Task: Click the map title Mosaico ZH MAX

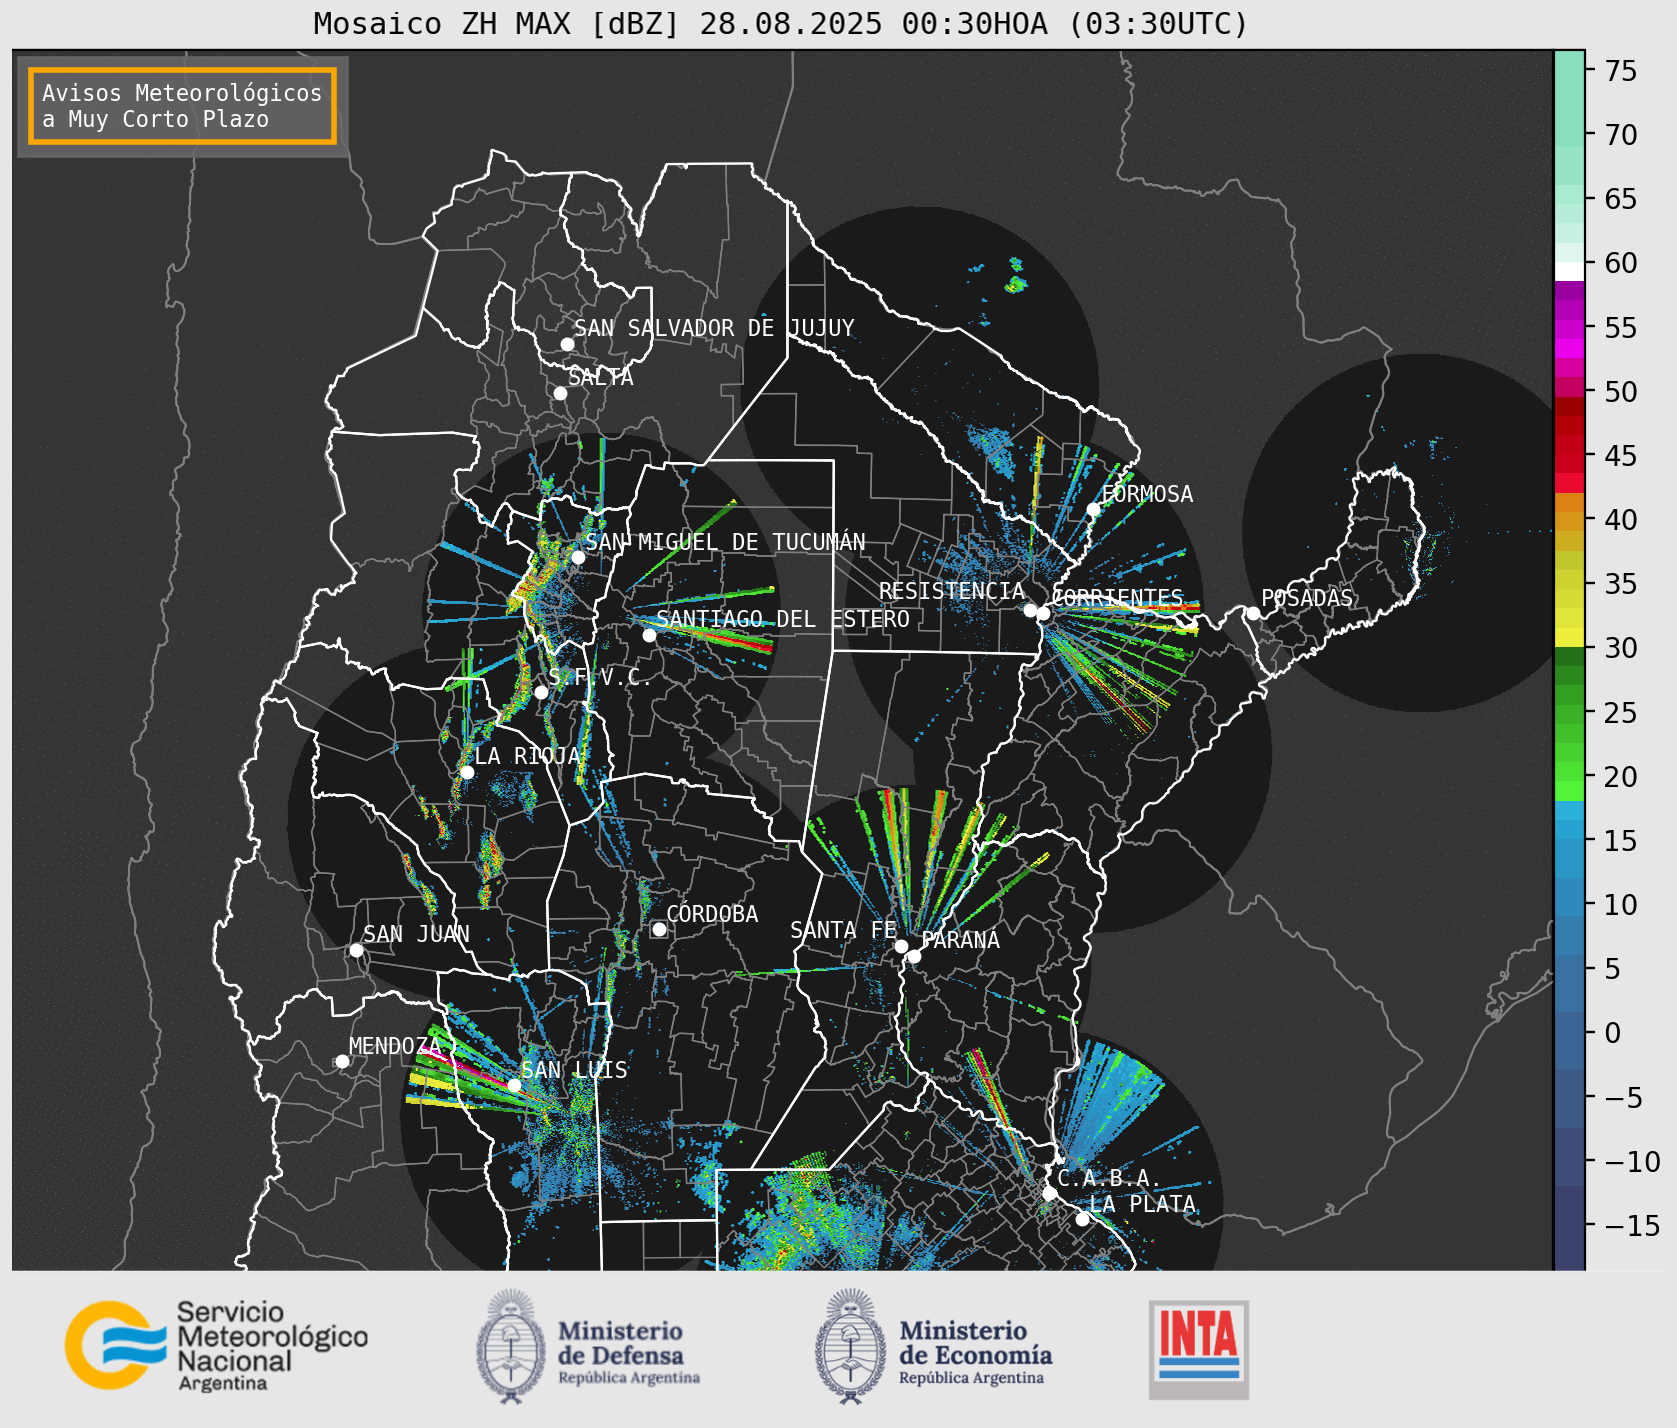Action: click(x=781, y=23)
